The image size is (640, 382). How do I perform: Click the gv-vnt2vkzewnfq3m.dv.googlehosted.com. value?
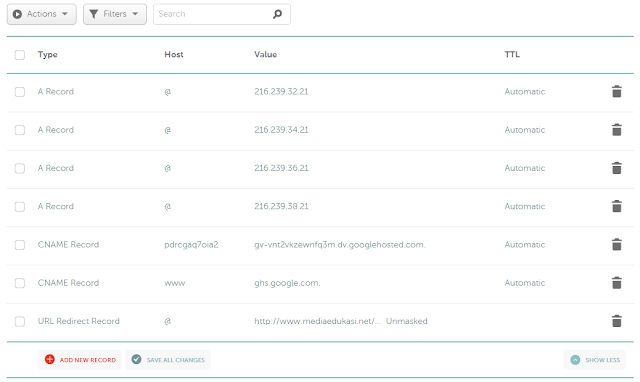(x=340, y=244)
